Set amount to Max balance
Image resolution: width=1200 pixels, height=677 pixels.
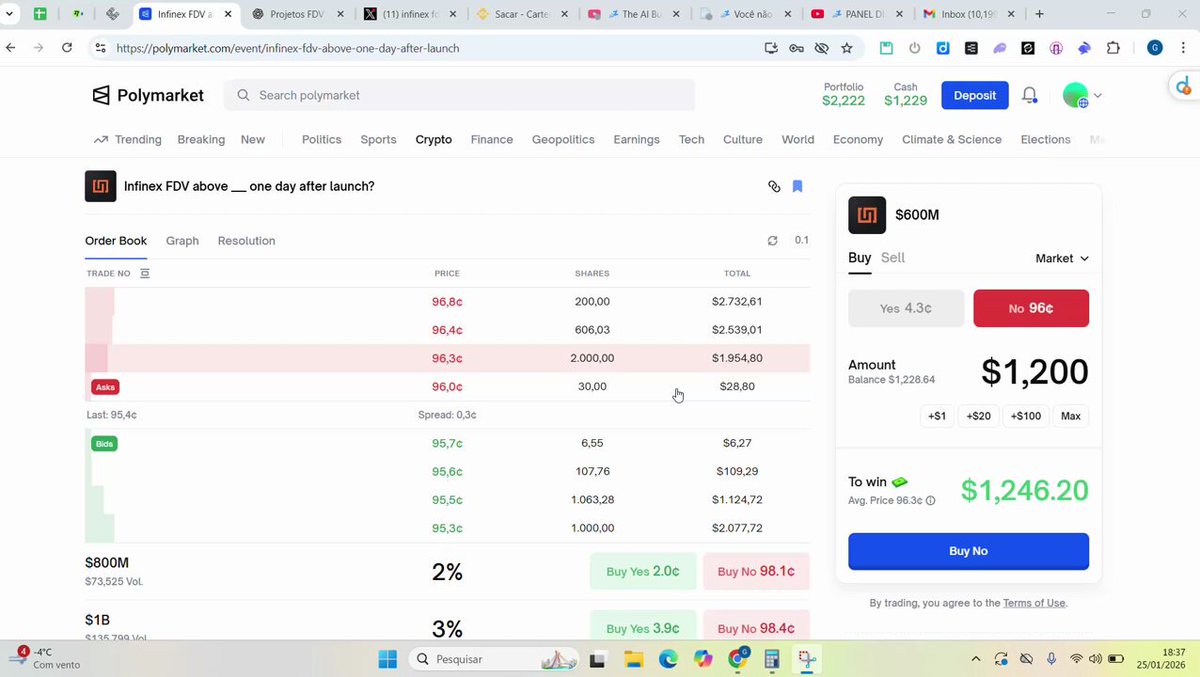pos(1071,416)
